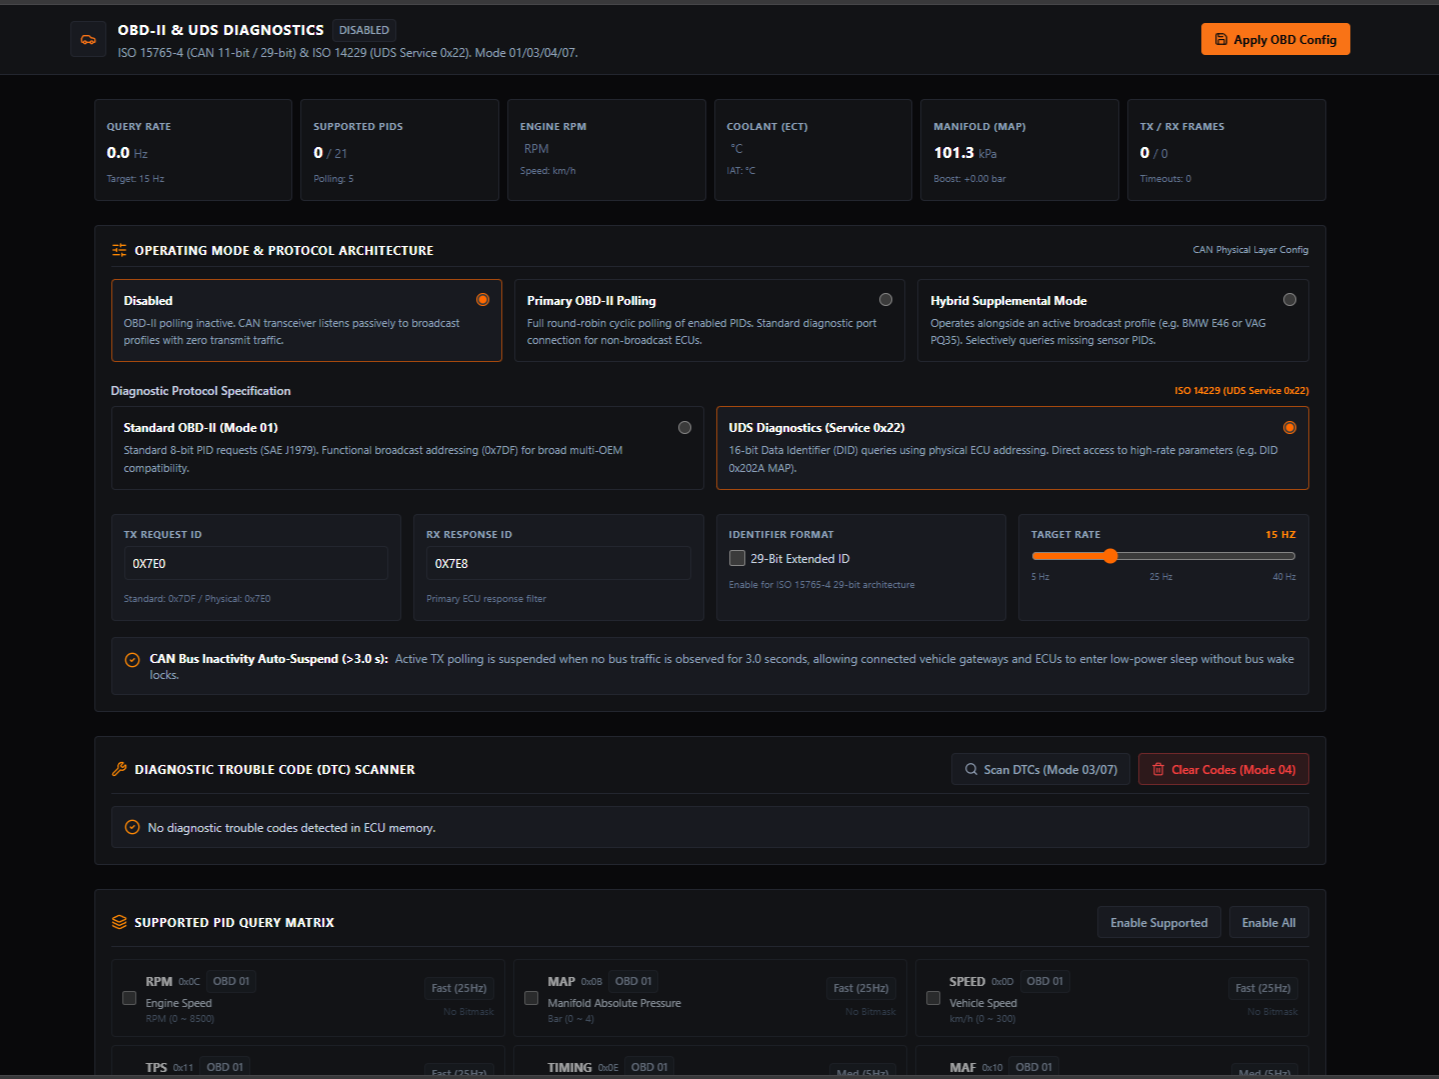Click the "Polling: 5" text
This screenshot has height=1079, width=1439.
coord(333,179)
